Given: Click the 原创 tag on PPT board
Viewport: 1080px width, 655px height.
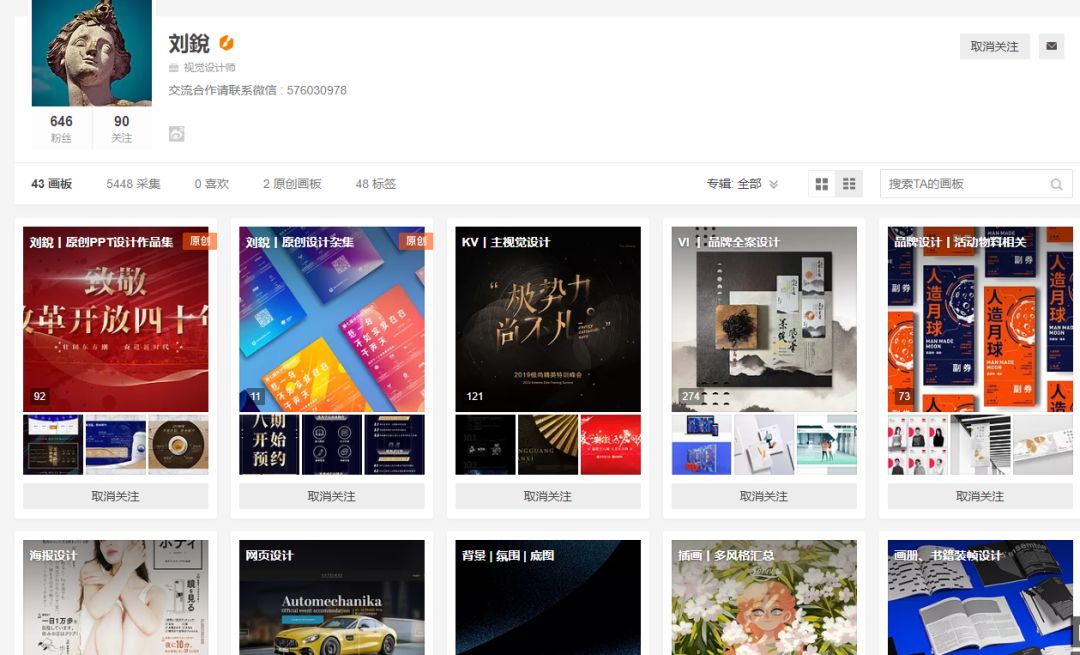Looking at the screenshot, I should (200, 241).
